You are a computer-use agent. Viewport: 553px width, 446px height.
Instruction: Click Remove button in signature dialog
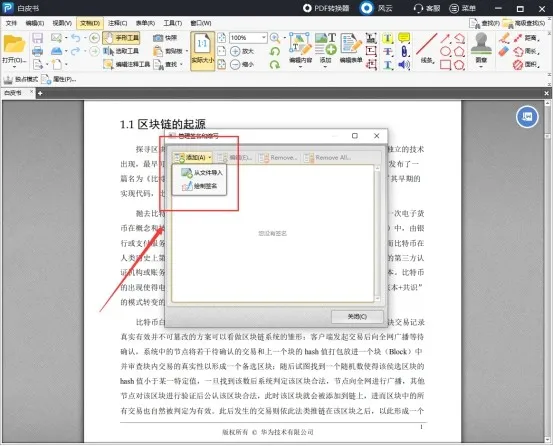[278, 158]
